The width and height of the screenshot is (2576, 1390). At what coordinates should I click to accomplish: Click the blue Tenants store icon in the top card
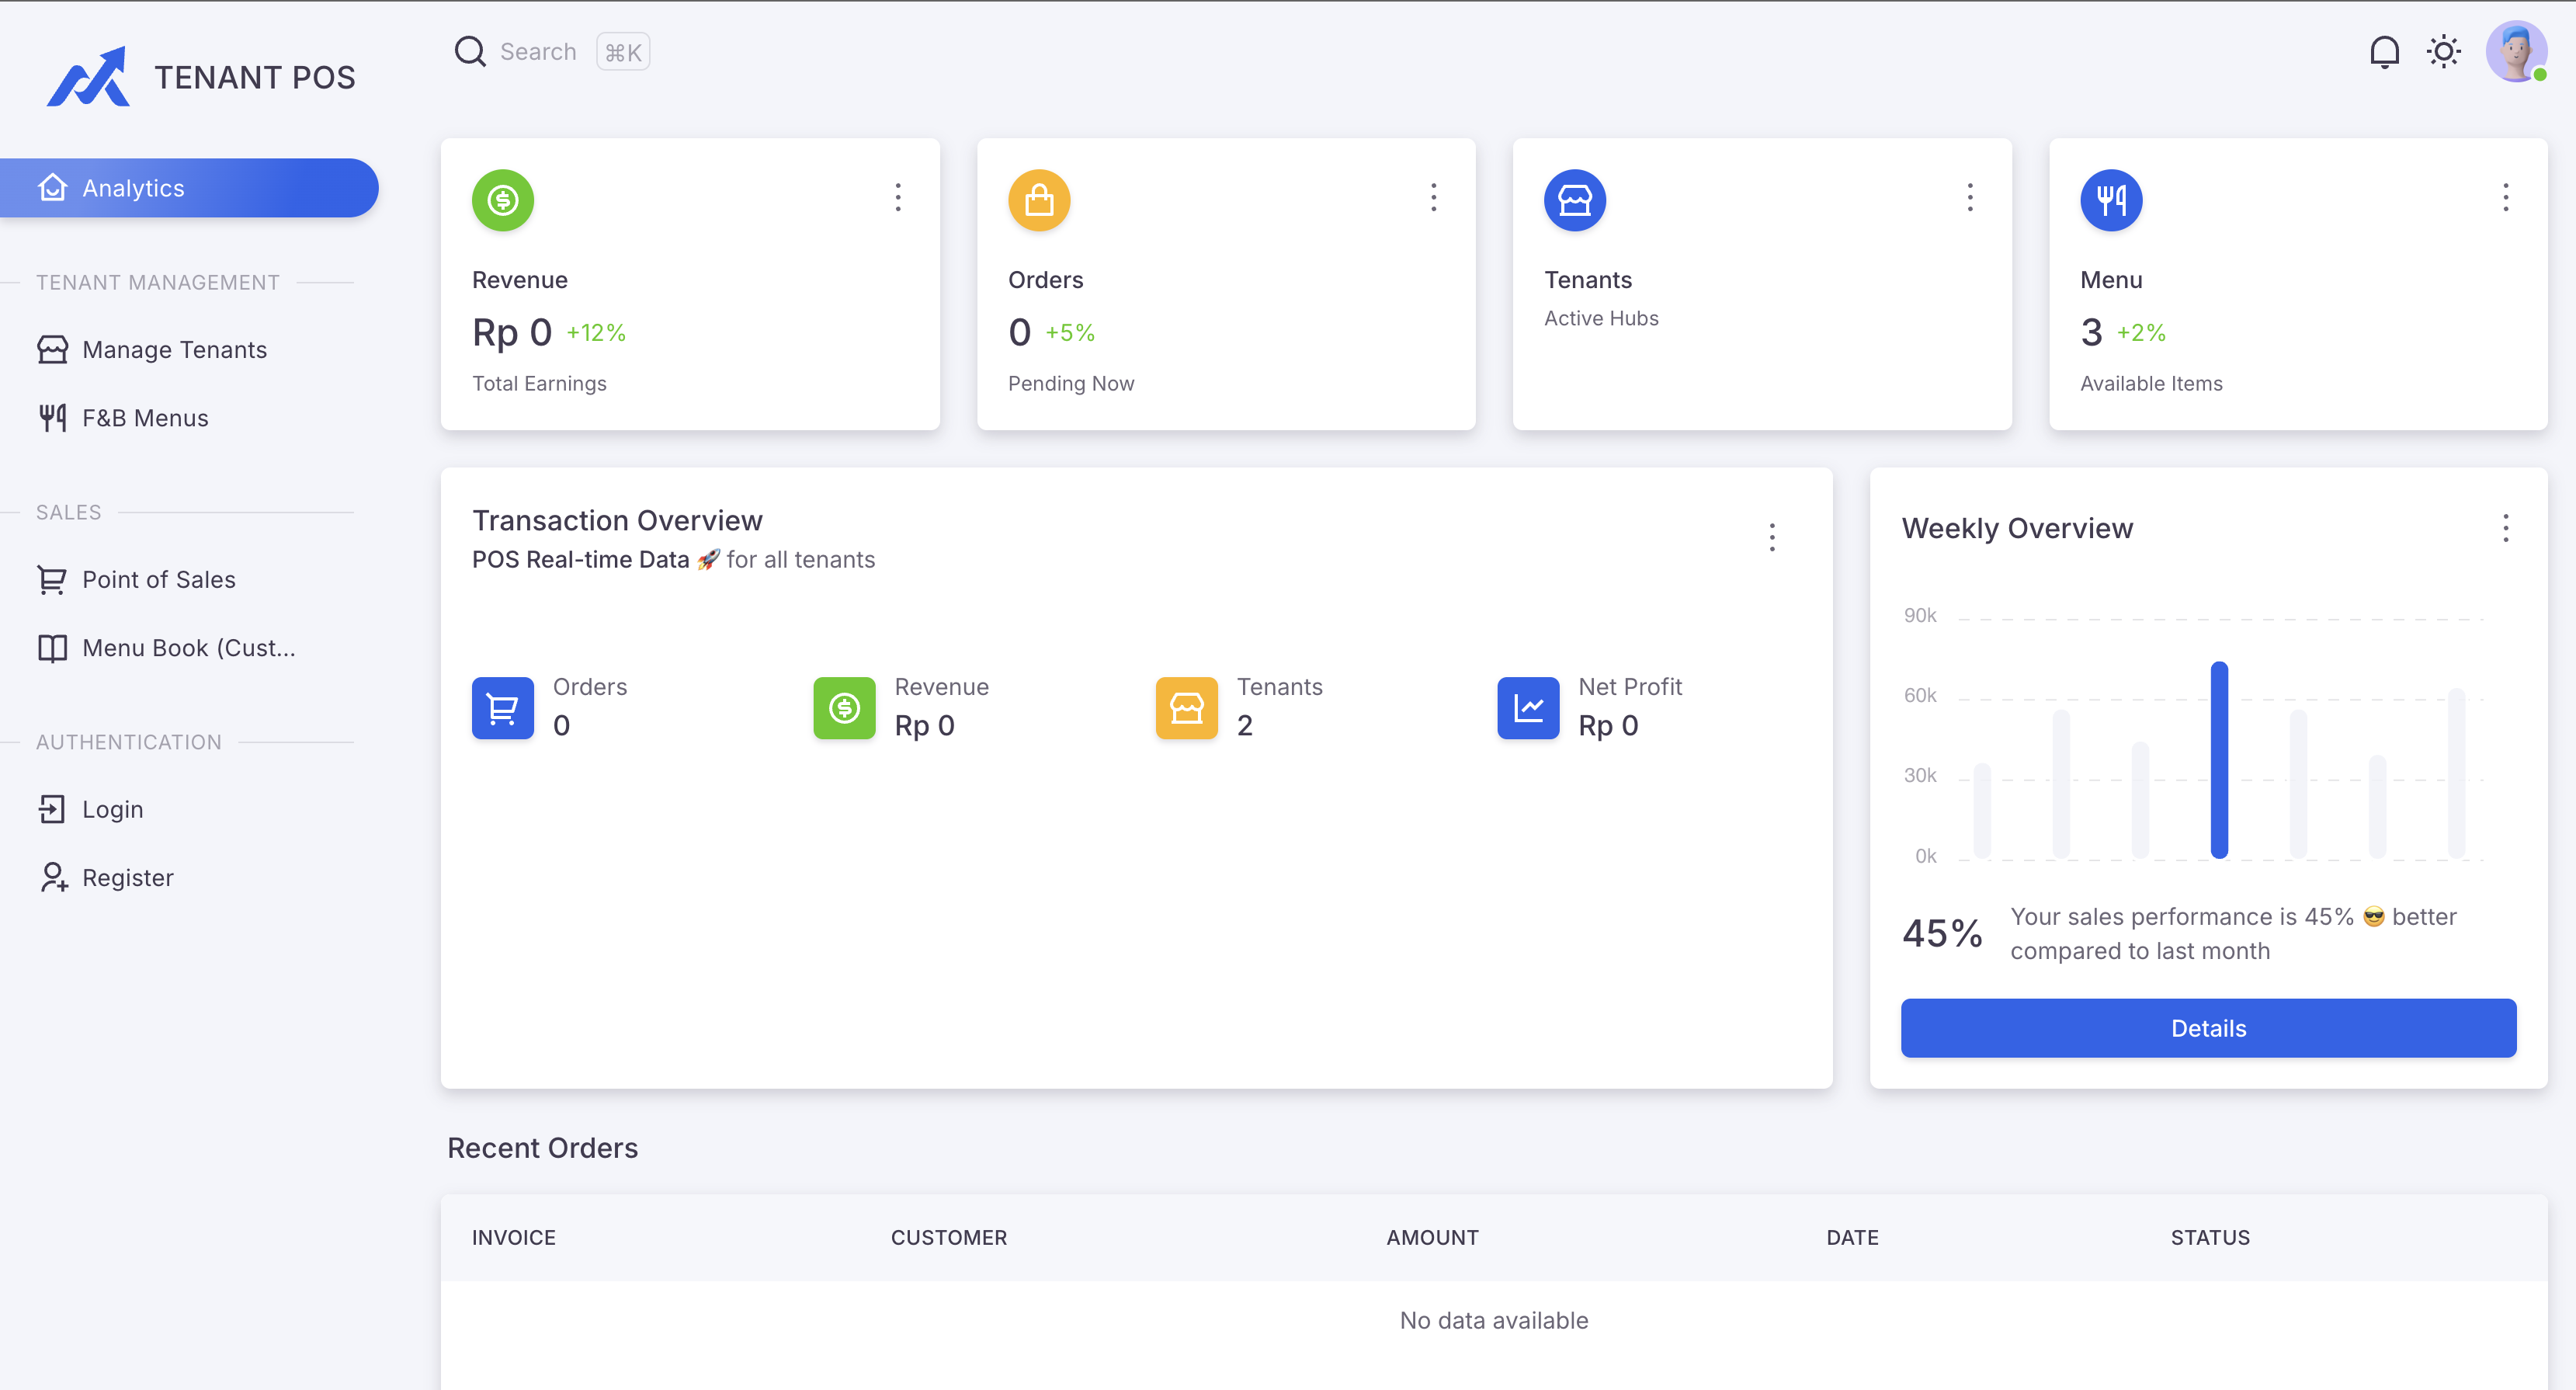1575,200
